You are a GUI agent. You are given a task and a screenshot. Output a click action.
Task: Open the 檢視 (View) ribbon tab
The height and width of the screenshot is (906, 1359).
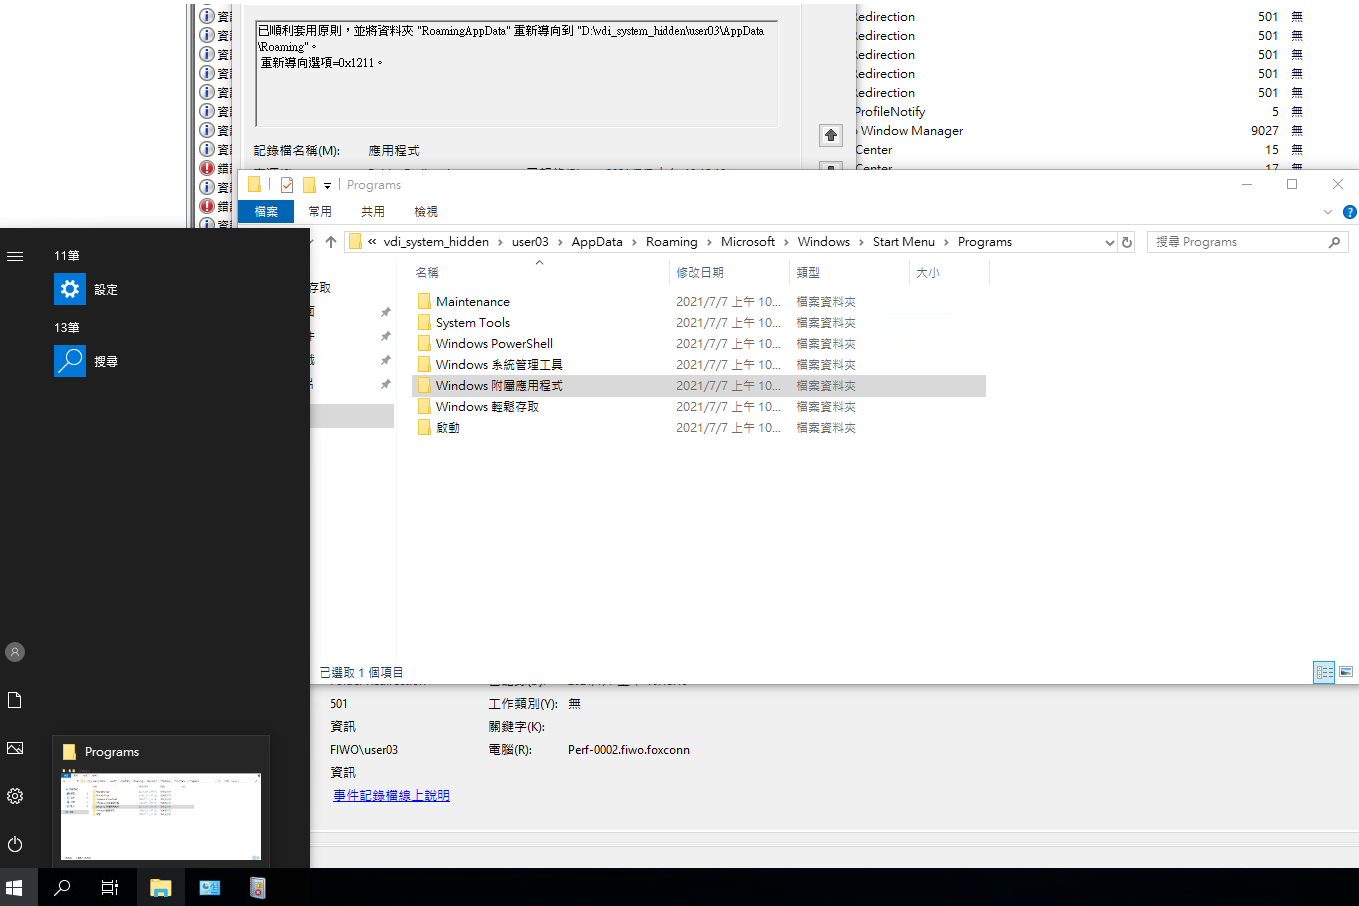[x=426, y=211]
